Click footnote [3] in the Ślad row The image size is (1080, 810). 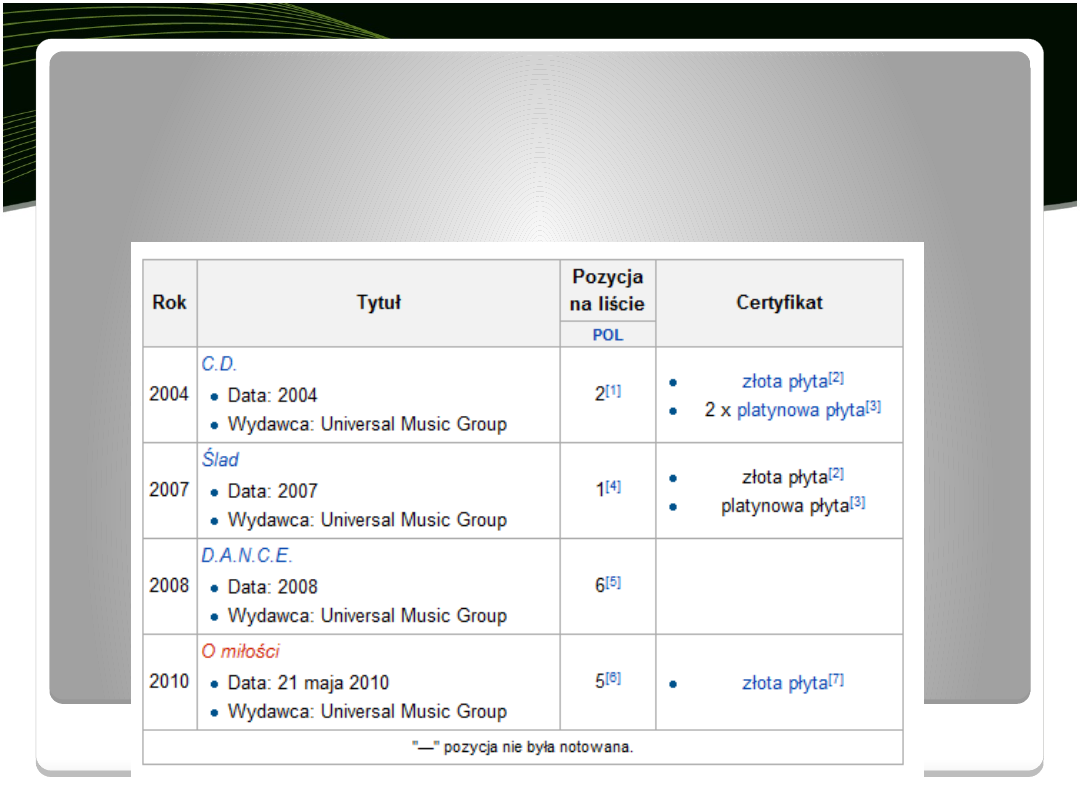tap(857, 503)
